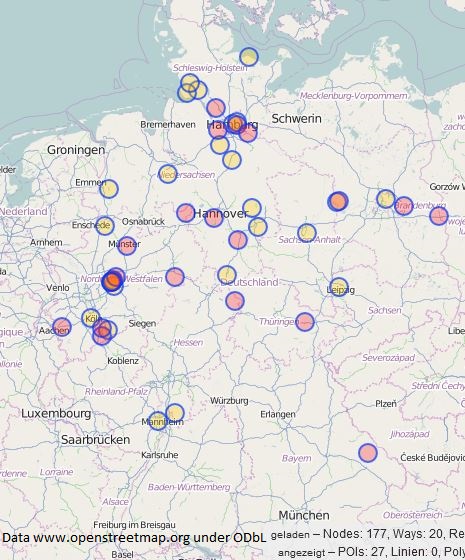The width and height of the screenshot is (465, 560).
Task: Select the yellow marker near Emmen
Action: pos(109,189)
